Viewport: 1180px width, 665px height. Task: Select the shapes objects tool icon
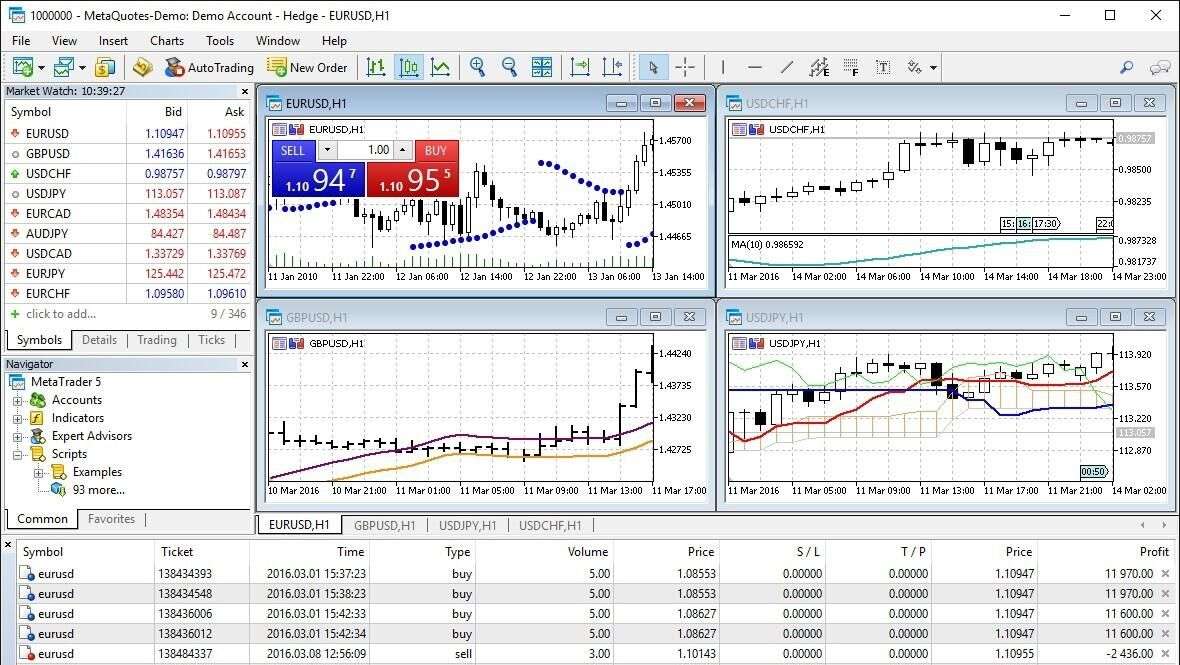[914, 68]
